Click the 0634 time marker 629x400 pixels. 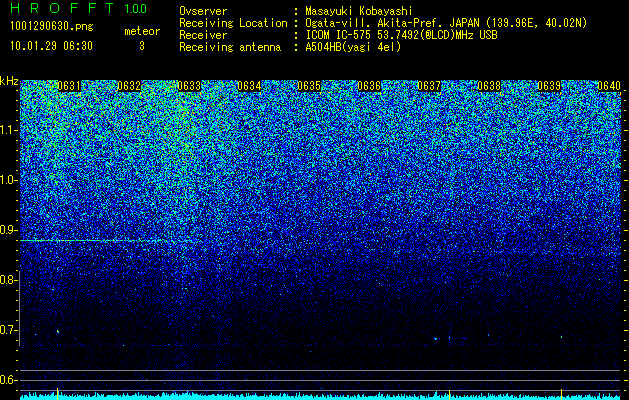[x=249, y=86]
